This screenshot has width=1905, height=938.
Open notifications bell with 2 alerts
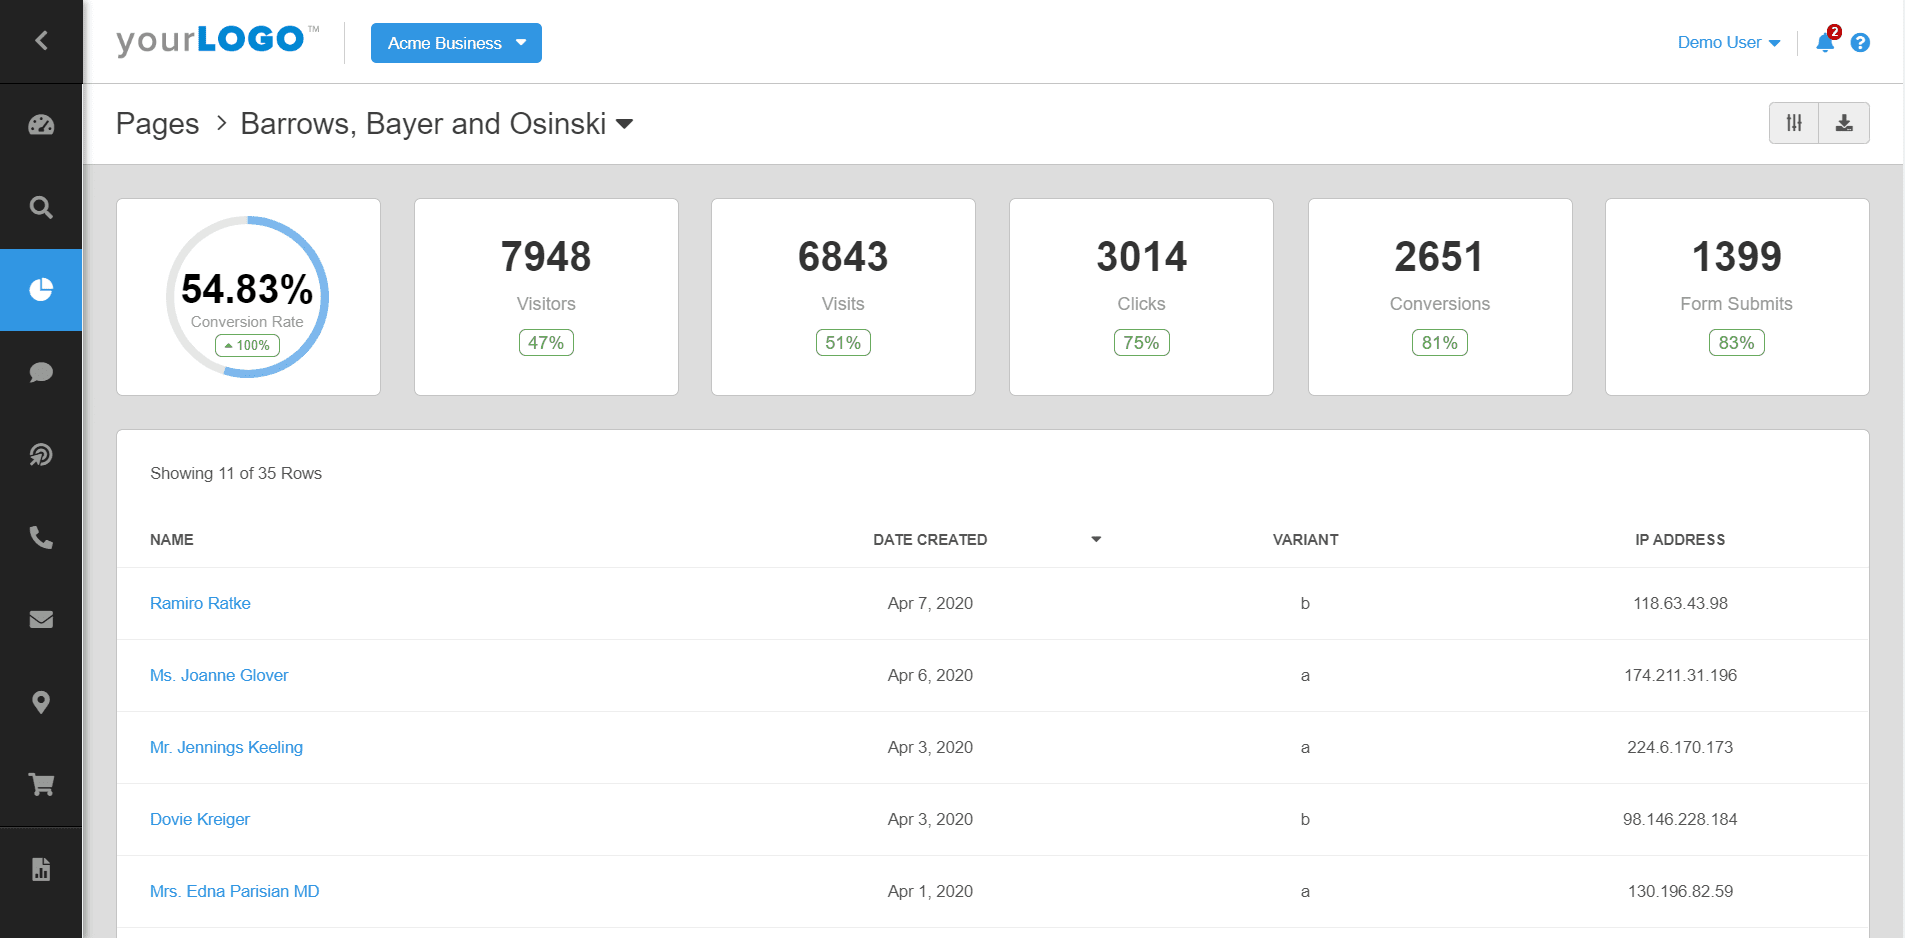click(x=1826, y=42)
